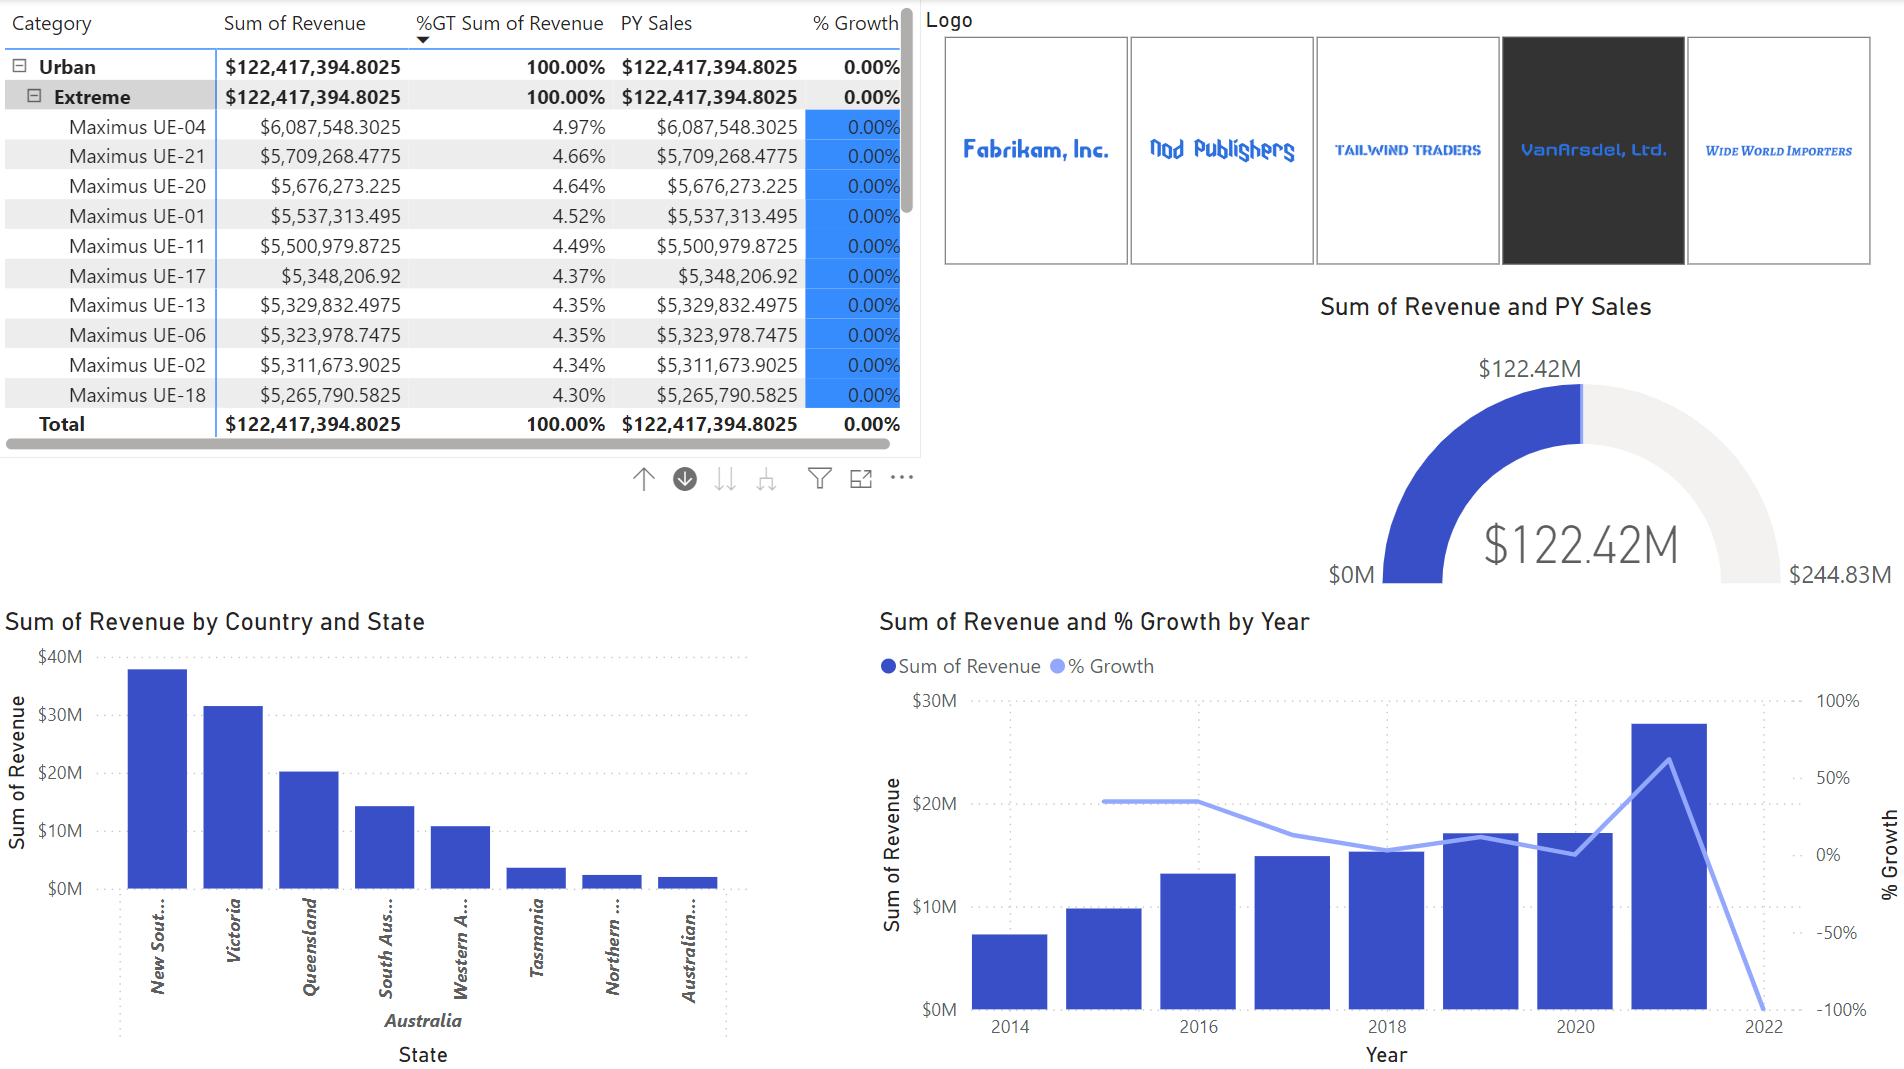Toggle off the drill-down mode button

point(684,478)
